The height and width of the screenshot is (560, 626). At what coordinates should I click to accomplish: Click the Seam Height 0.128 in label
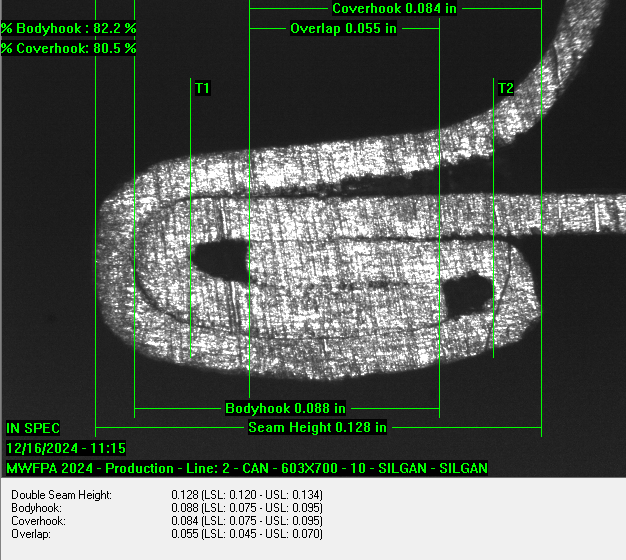tap(317, 427)
